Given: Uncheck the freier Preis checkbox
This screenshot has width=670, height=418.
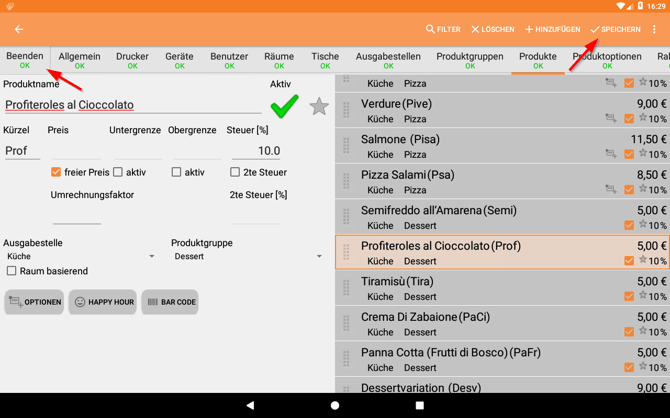Looking at the screenshot, I should pyautogui.click(x=56, y=172).
